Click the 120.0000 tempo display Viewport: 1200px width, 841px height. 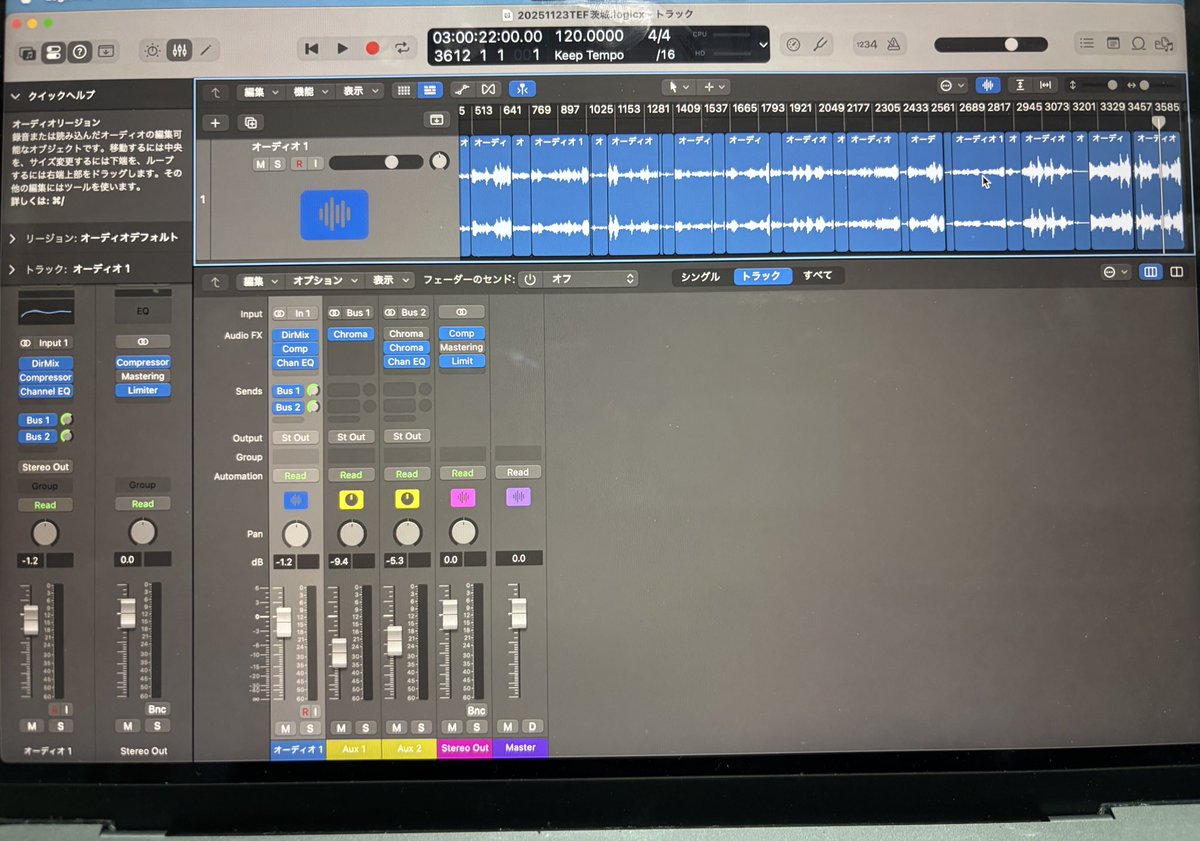click(589, 35)
